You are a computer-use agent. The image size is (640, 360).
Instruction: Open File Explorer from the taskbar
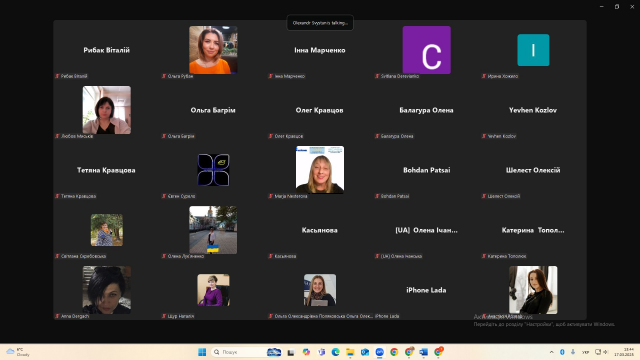coord(350,352)
